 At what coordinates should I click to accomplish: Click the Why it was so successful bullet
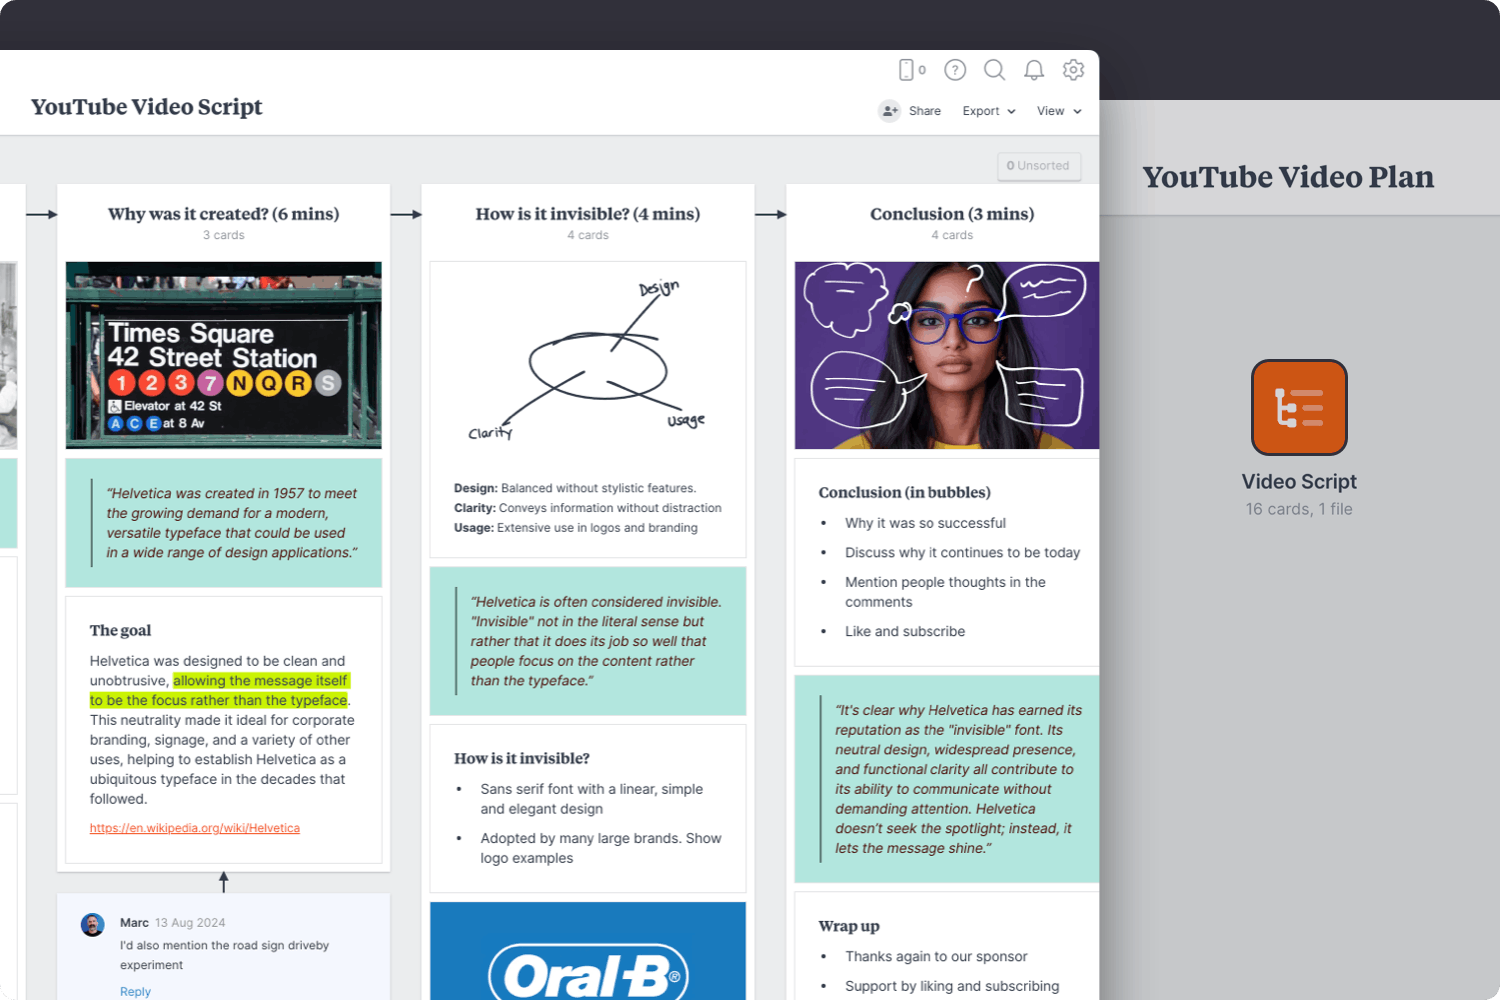click(925, 523)
